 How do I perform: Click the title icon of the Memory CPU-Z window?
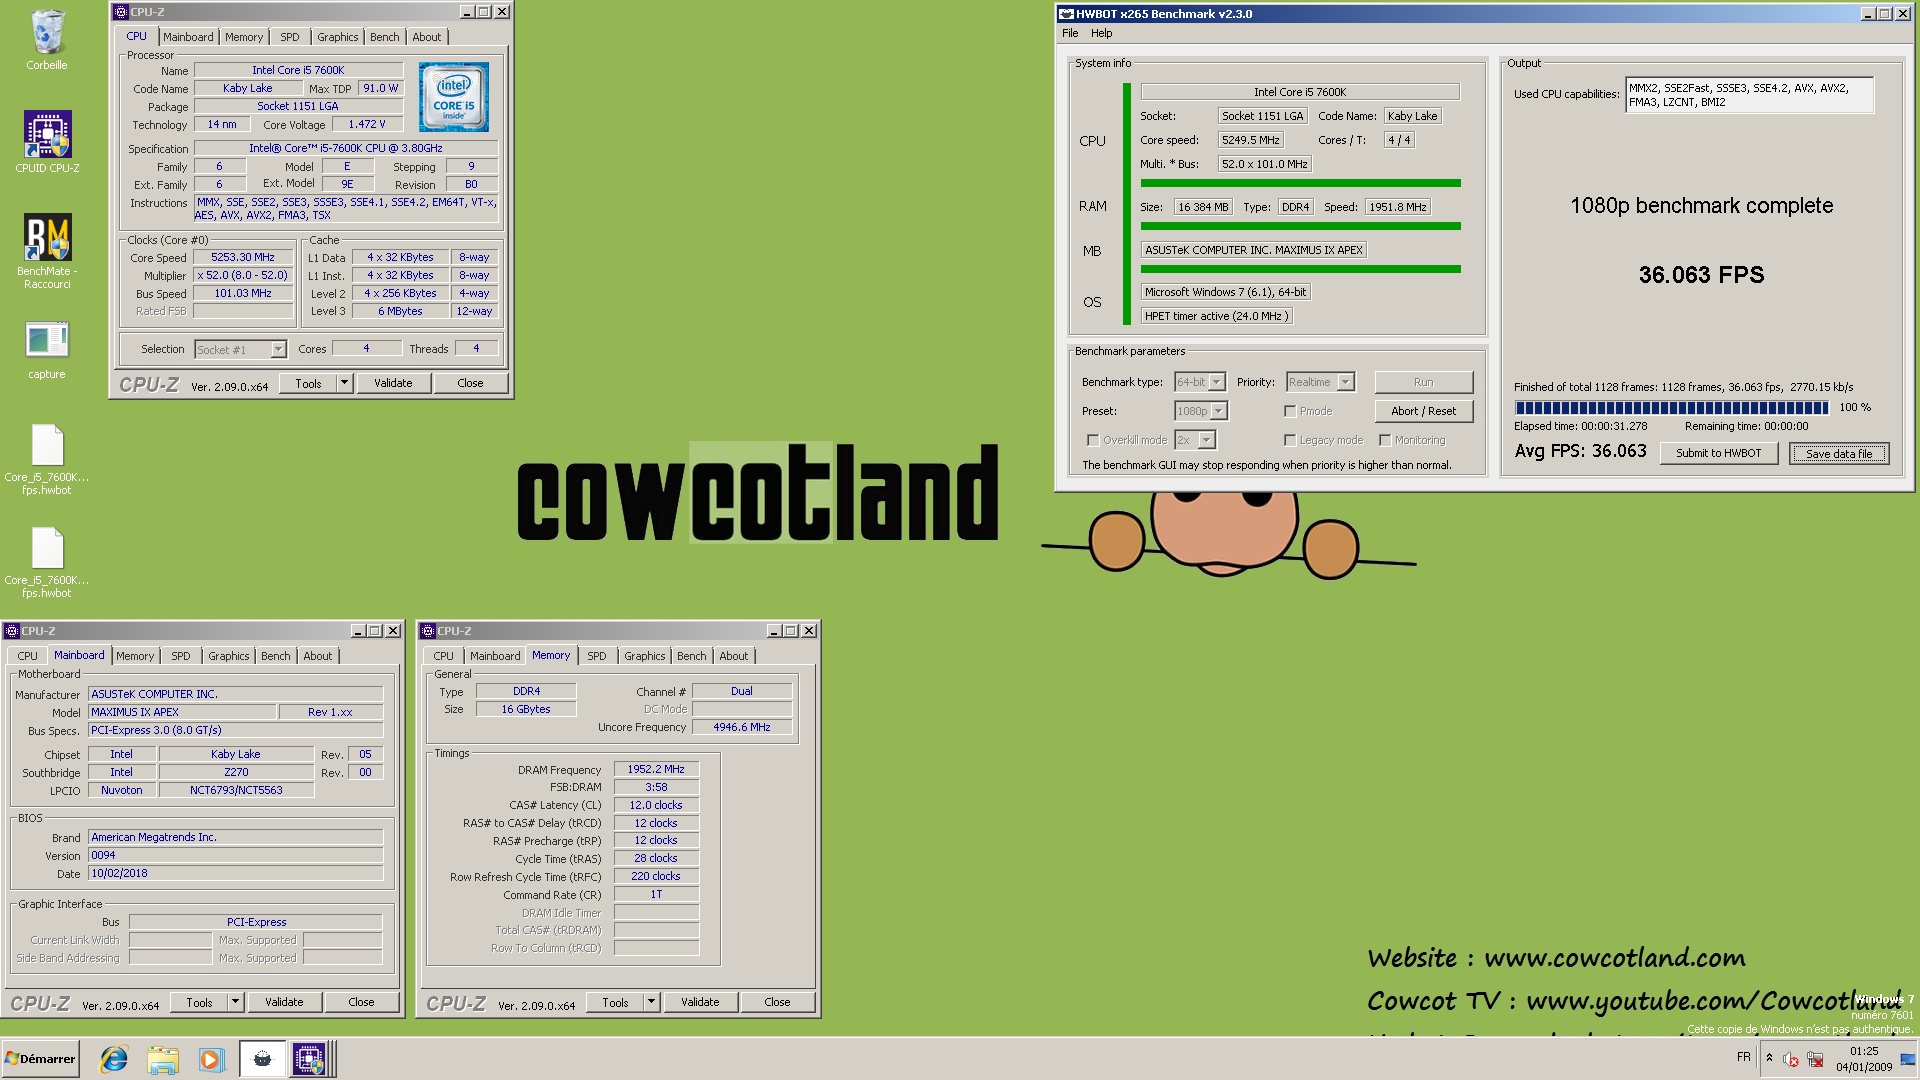428,631
